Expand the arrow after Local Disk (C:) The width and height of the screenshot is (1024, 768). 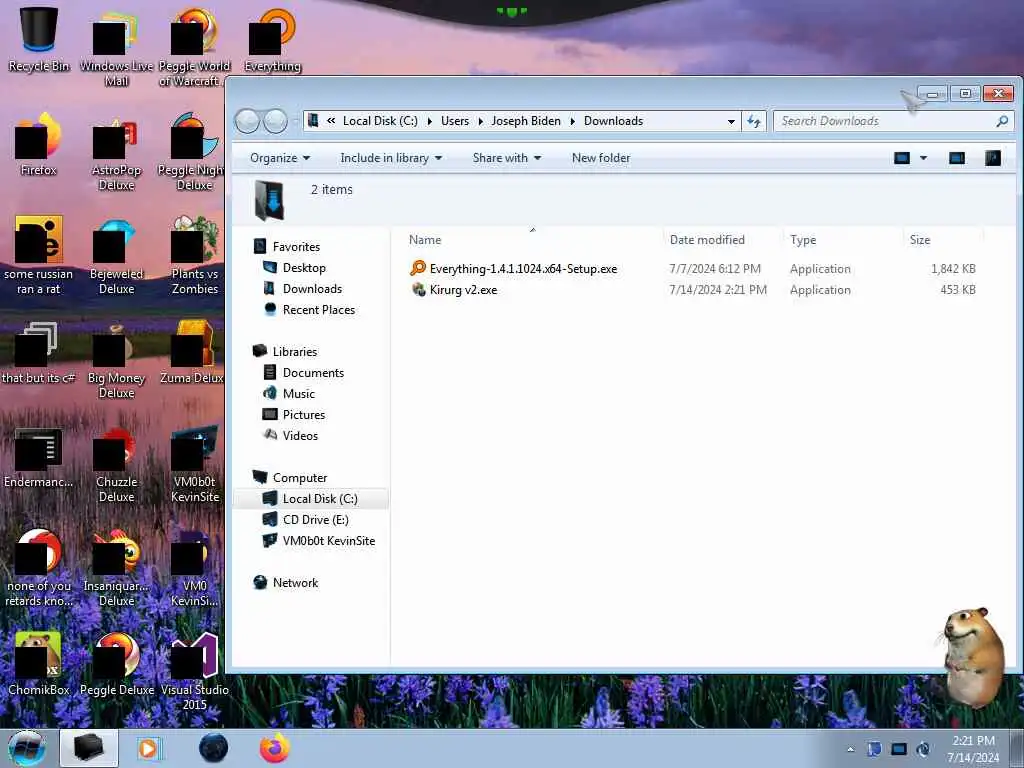[430, 121]
